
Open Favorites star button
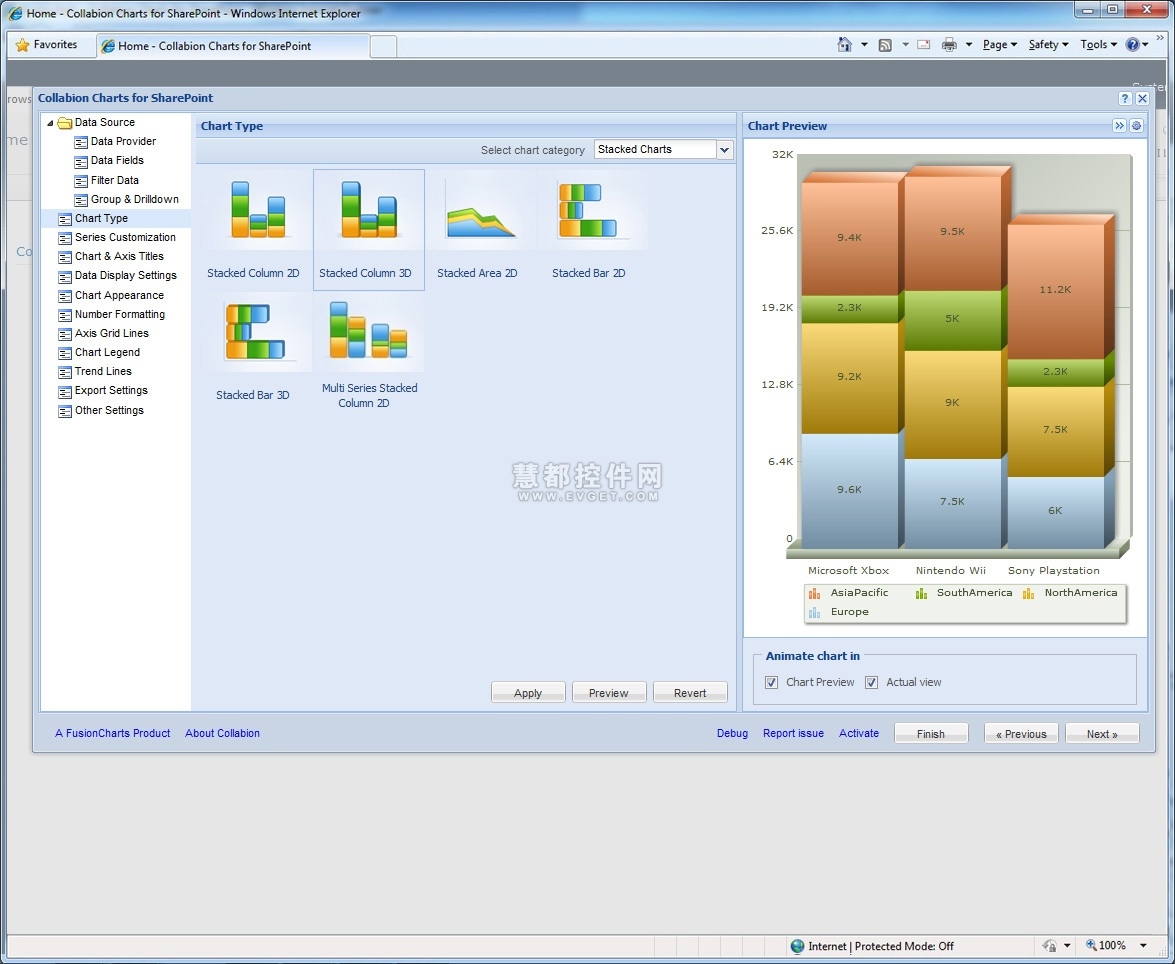coord(46,45)
